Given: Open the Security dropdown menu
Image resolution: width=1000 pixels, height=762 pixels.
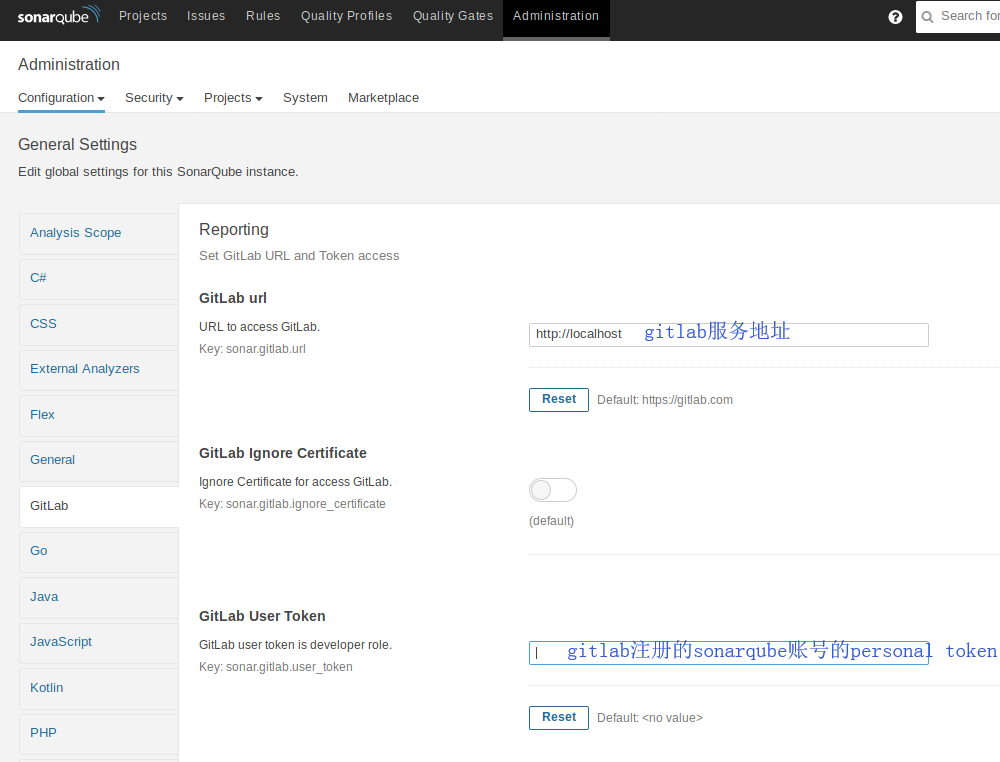Looking at the screenshot, I should (154, 97).
